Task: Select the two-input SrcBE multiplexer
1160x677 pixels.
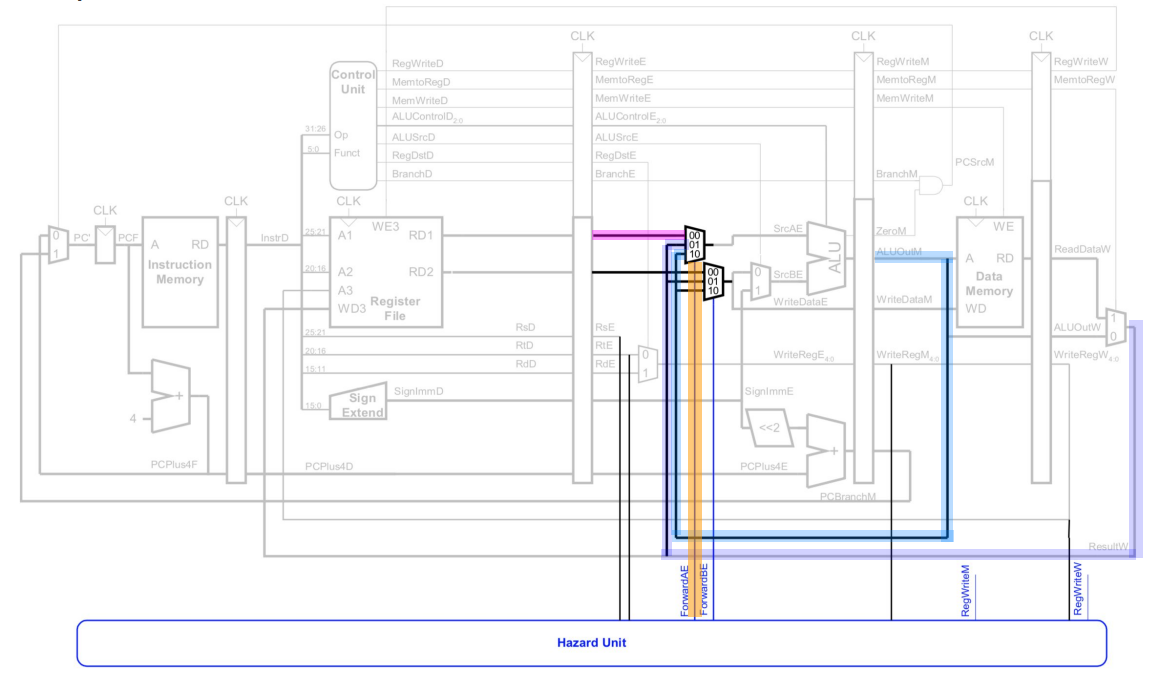Action: point(760,282)
